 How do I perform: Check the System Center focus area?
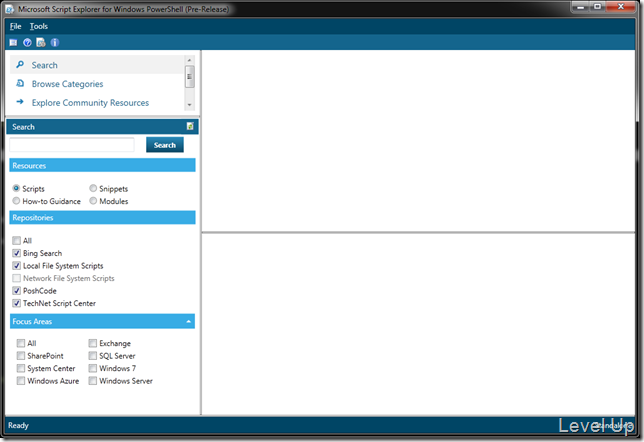[21, 368]
